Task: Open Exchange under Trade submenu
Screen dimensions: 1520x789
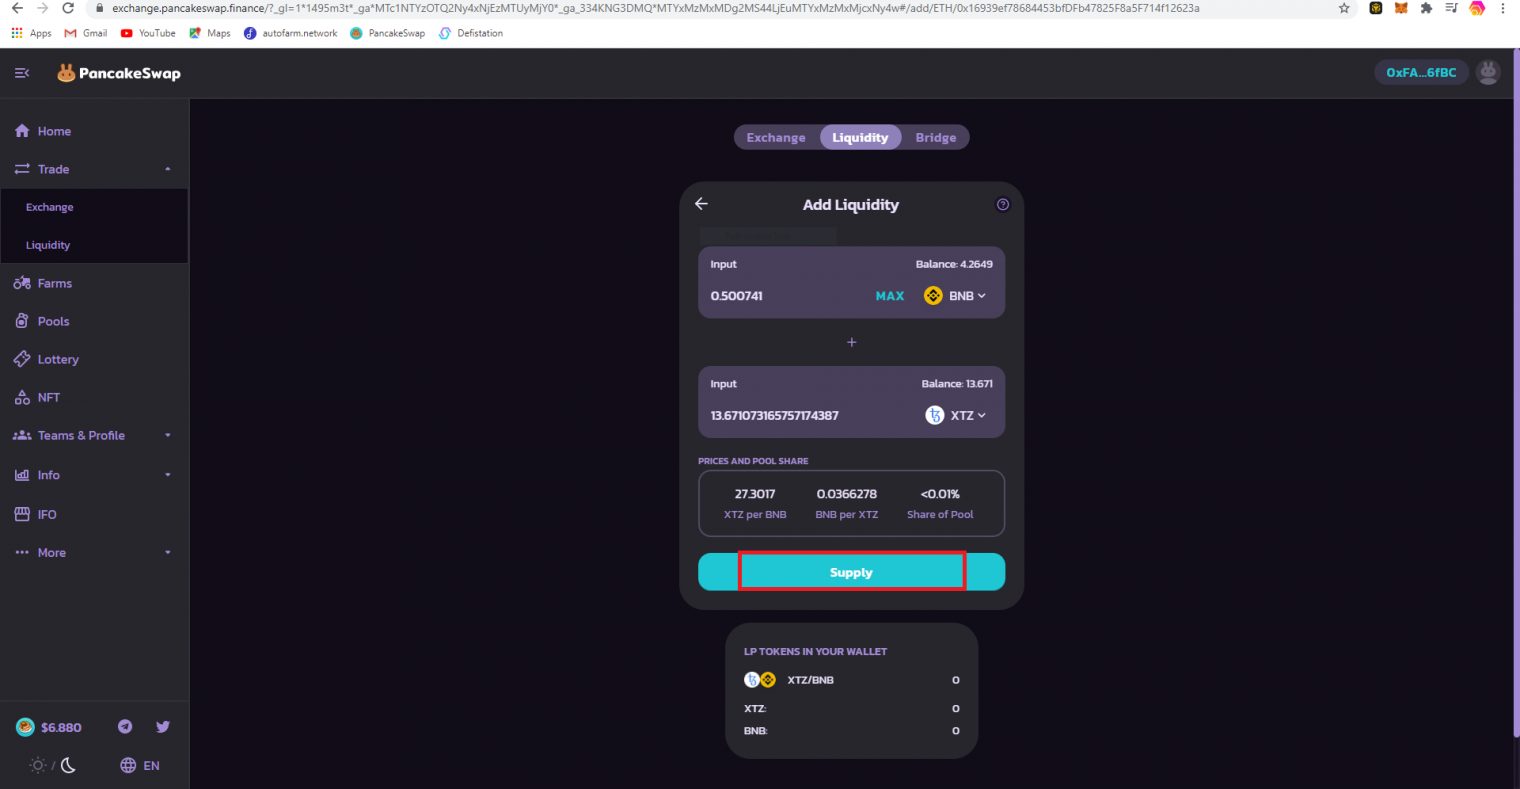Action: [x=50, y=207]
